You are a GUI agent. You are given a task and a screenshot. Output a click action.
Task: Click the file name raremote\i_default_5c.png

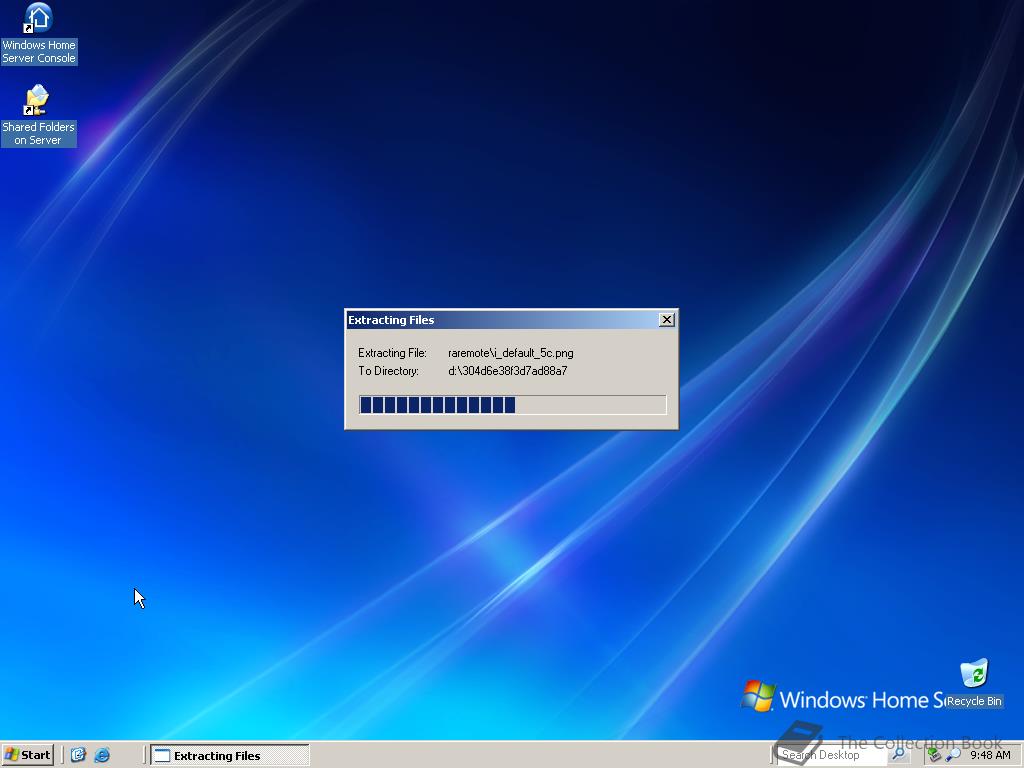[511, 353]
